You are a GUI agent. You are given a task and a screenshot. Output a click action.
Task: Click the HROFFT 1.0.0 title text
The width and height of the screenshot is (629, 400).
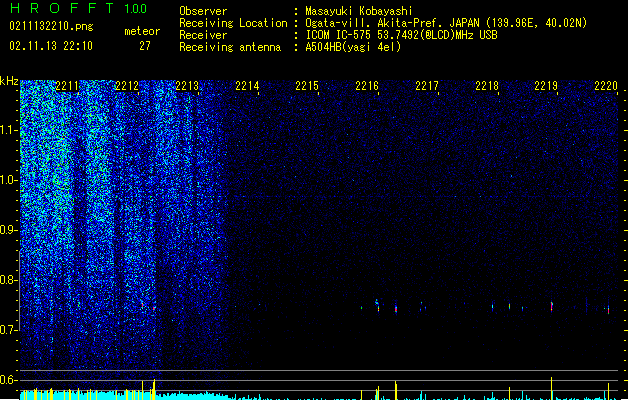click(78, 8)
